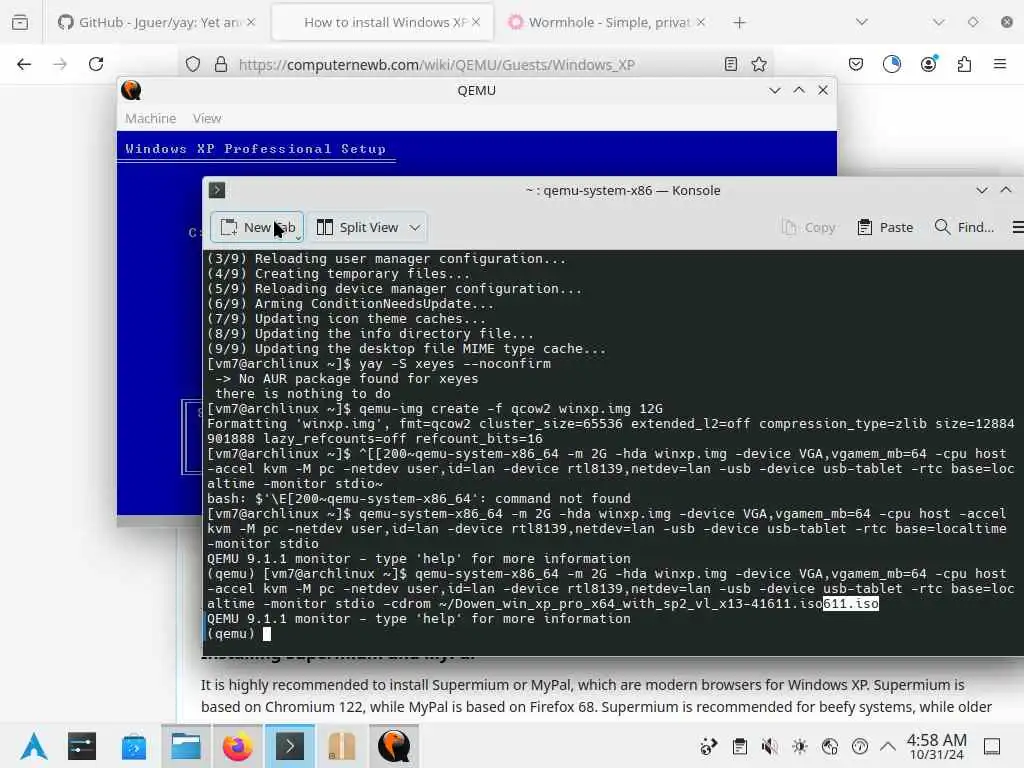This screenshot has height=768, width=1024.
Task: Open System Settings from the taskbar
Action: [82, 746]
